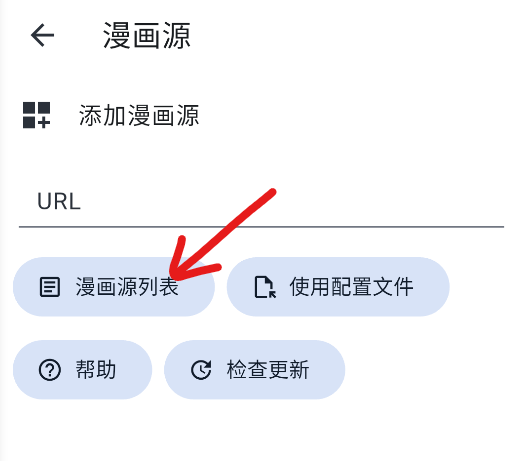Click the underline of URL field

tap(261, 227)
